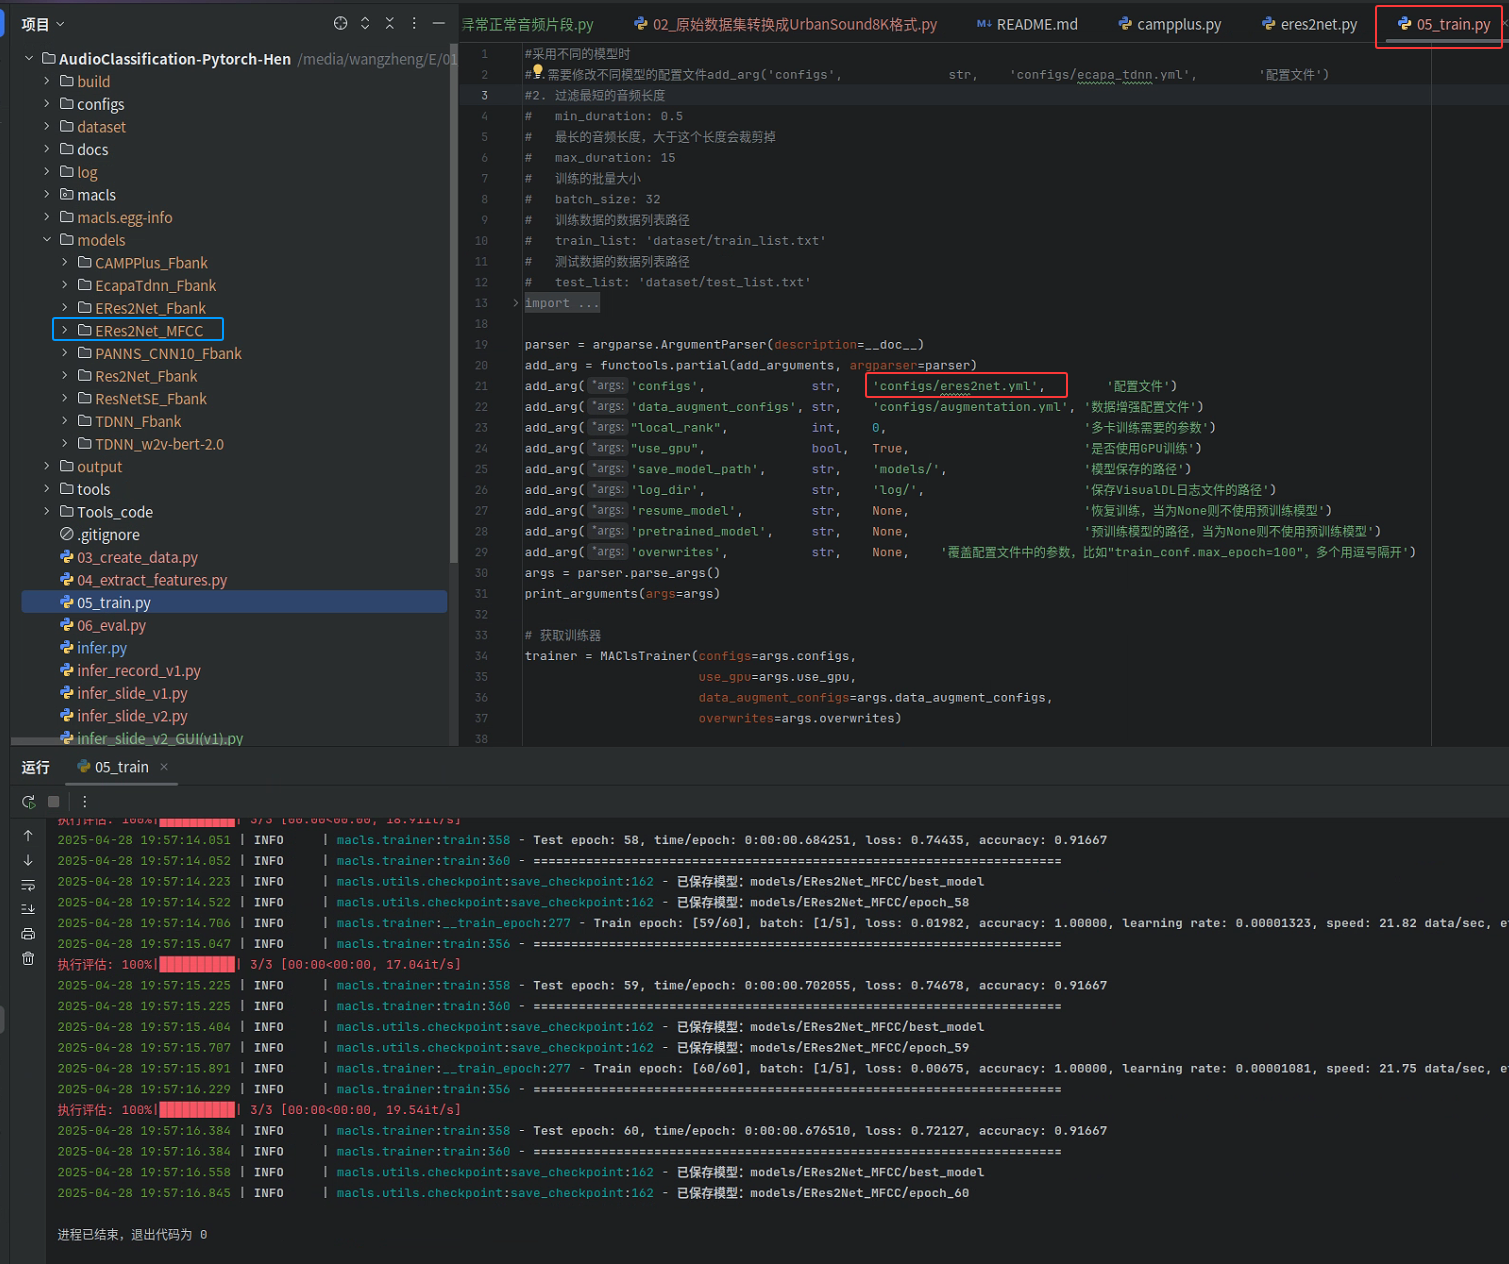Open project panel options menu
This screenshot has height=1264, width=1509.
(414, 23)
